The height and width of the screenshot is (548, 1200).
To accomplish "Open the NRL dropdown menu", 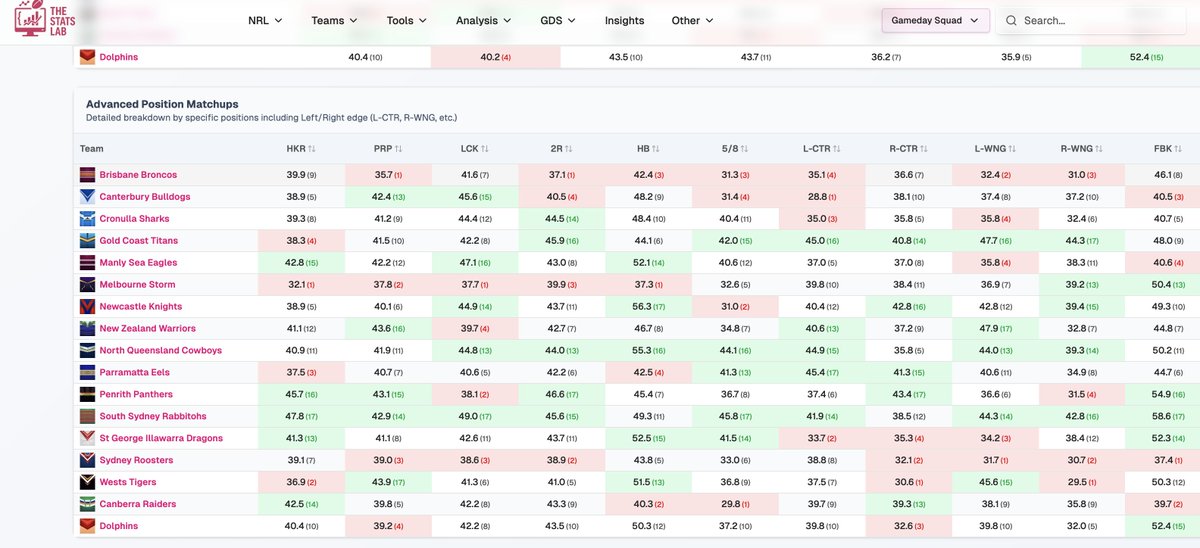I will pos(265,20).
